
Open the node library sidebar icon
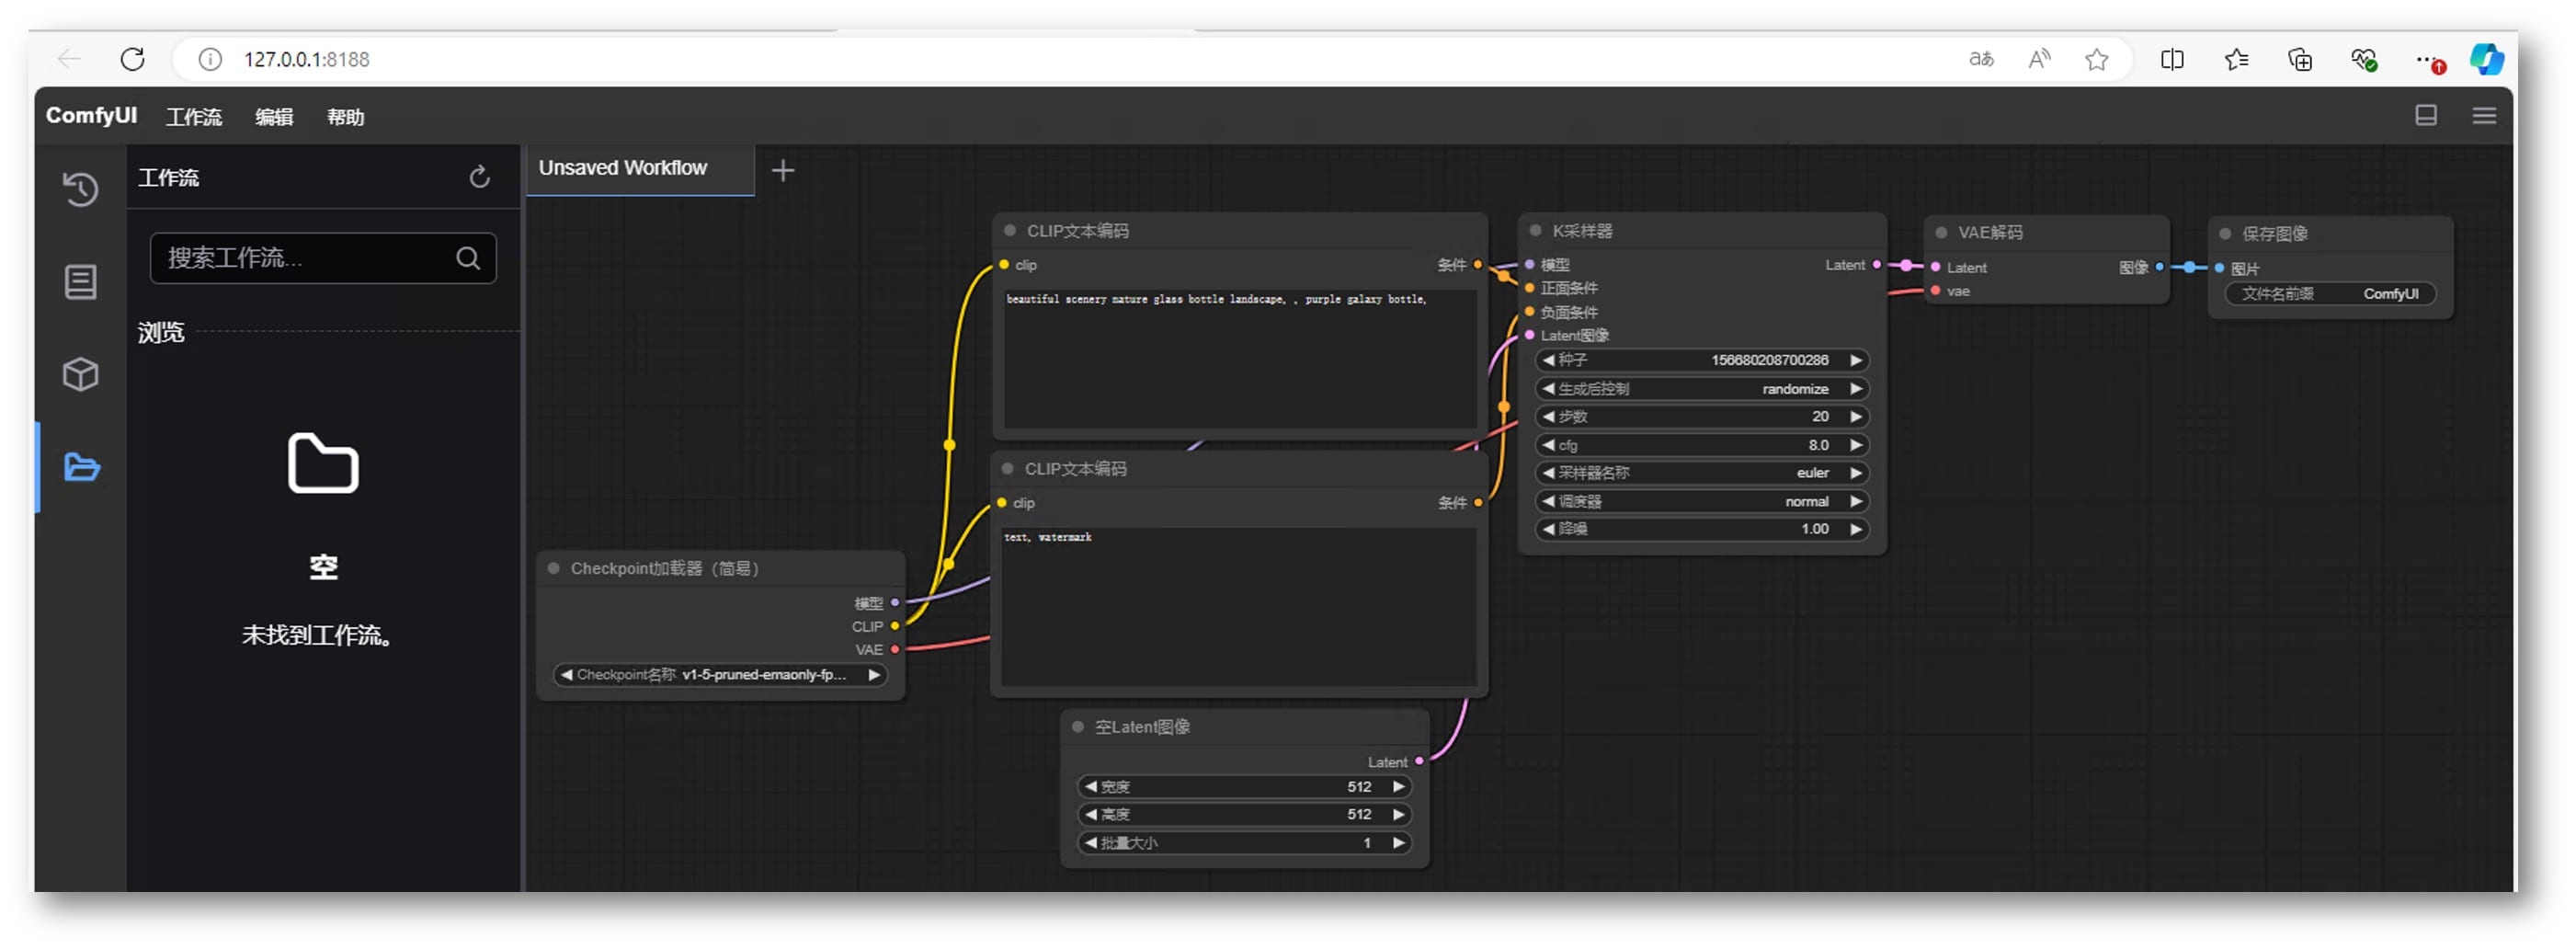click(80, 281)
